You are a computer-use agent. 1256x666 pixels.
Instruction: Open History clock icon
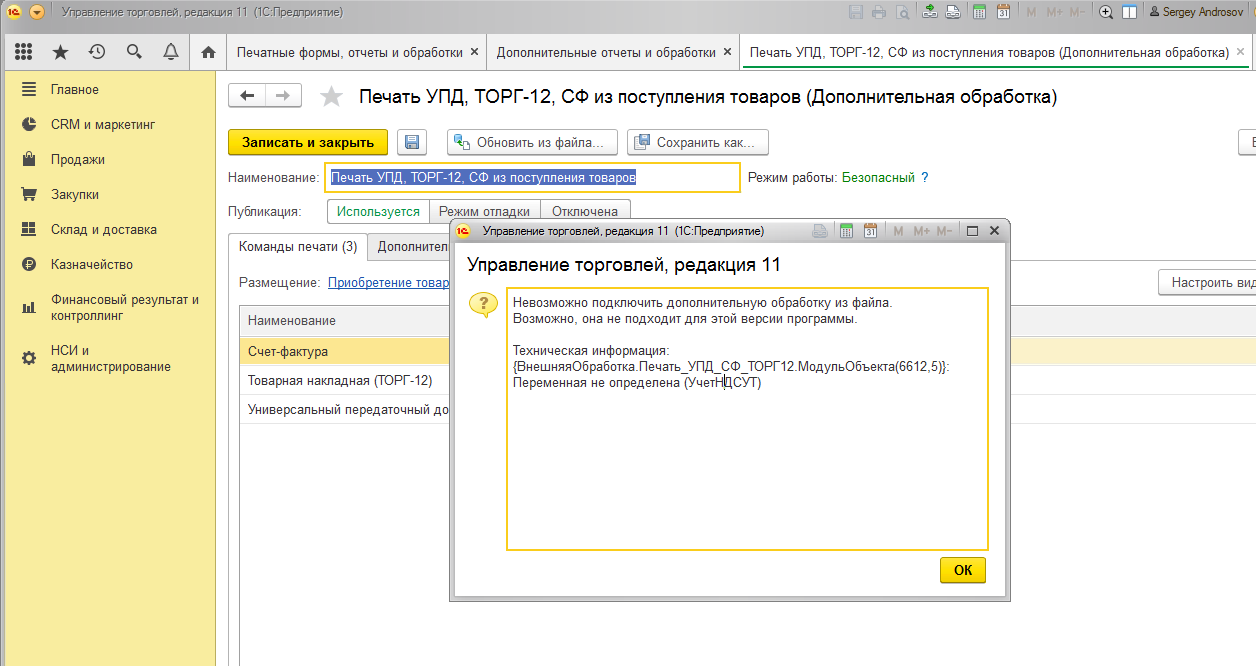[97, 52]
